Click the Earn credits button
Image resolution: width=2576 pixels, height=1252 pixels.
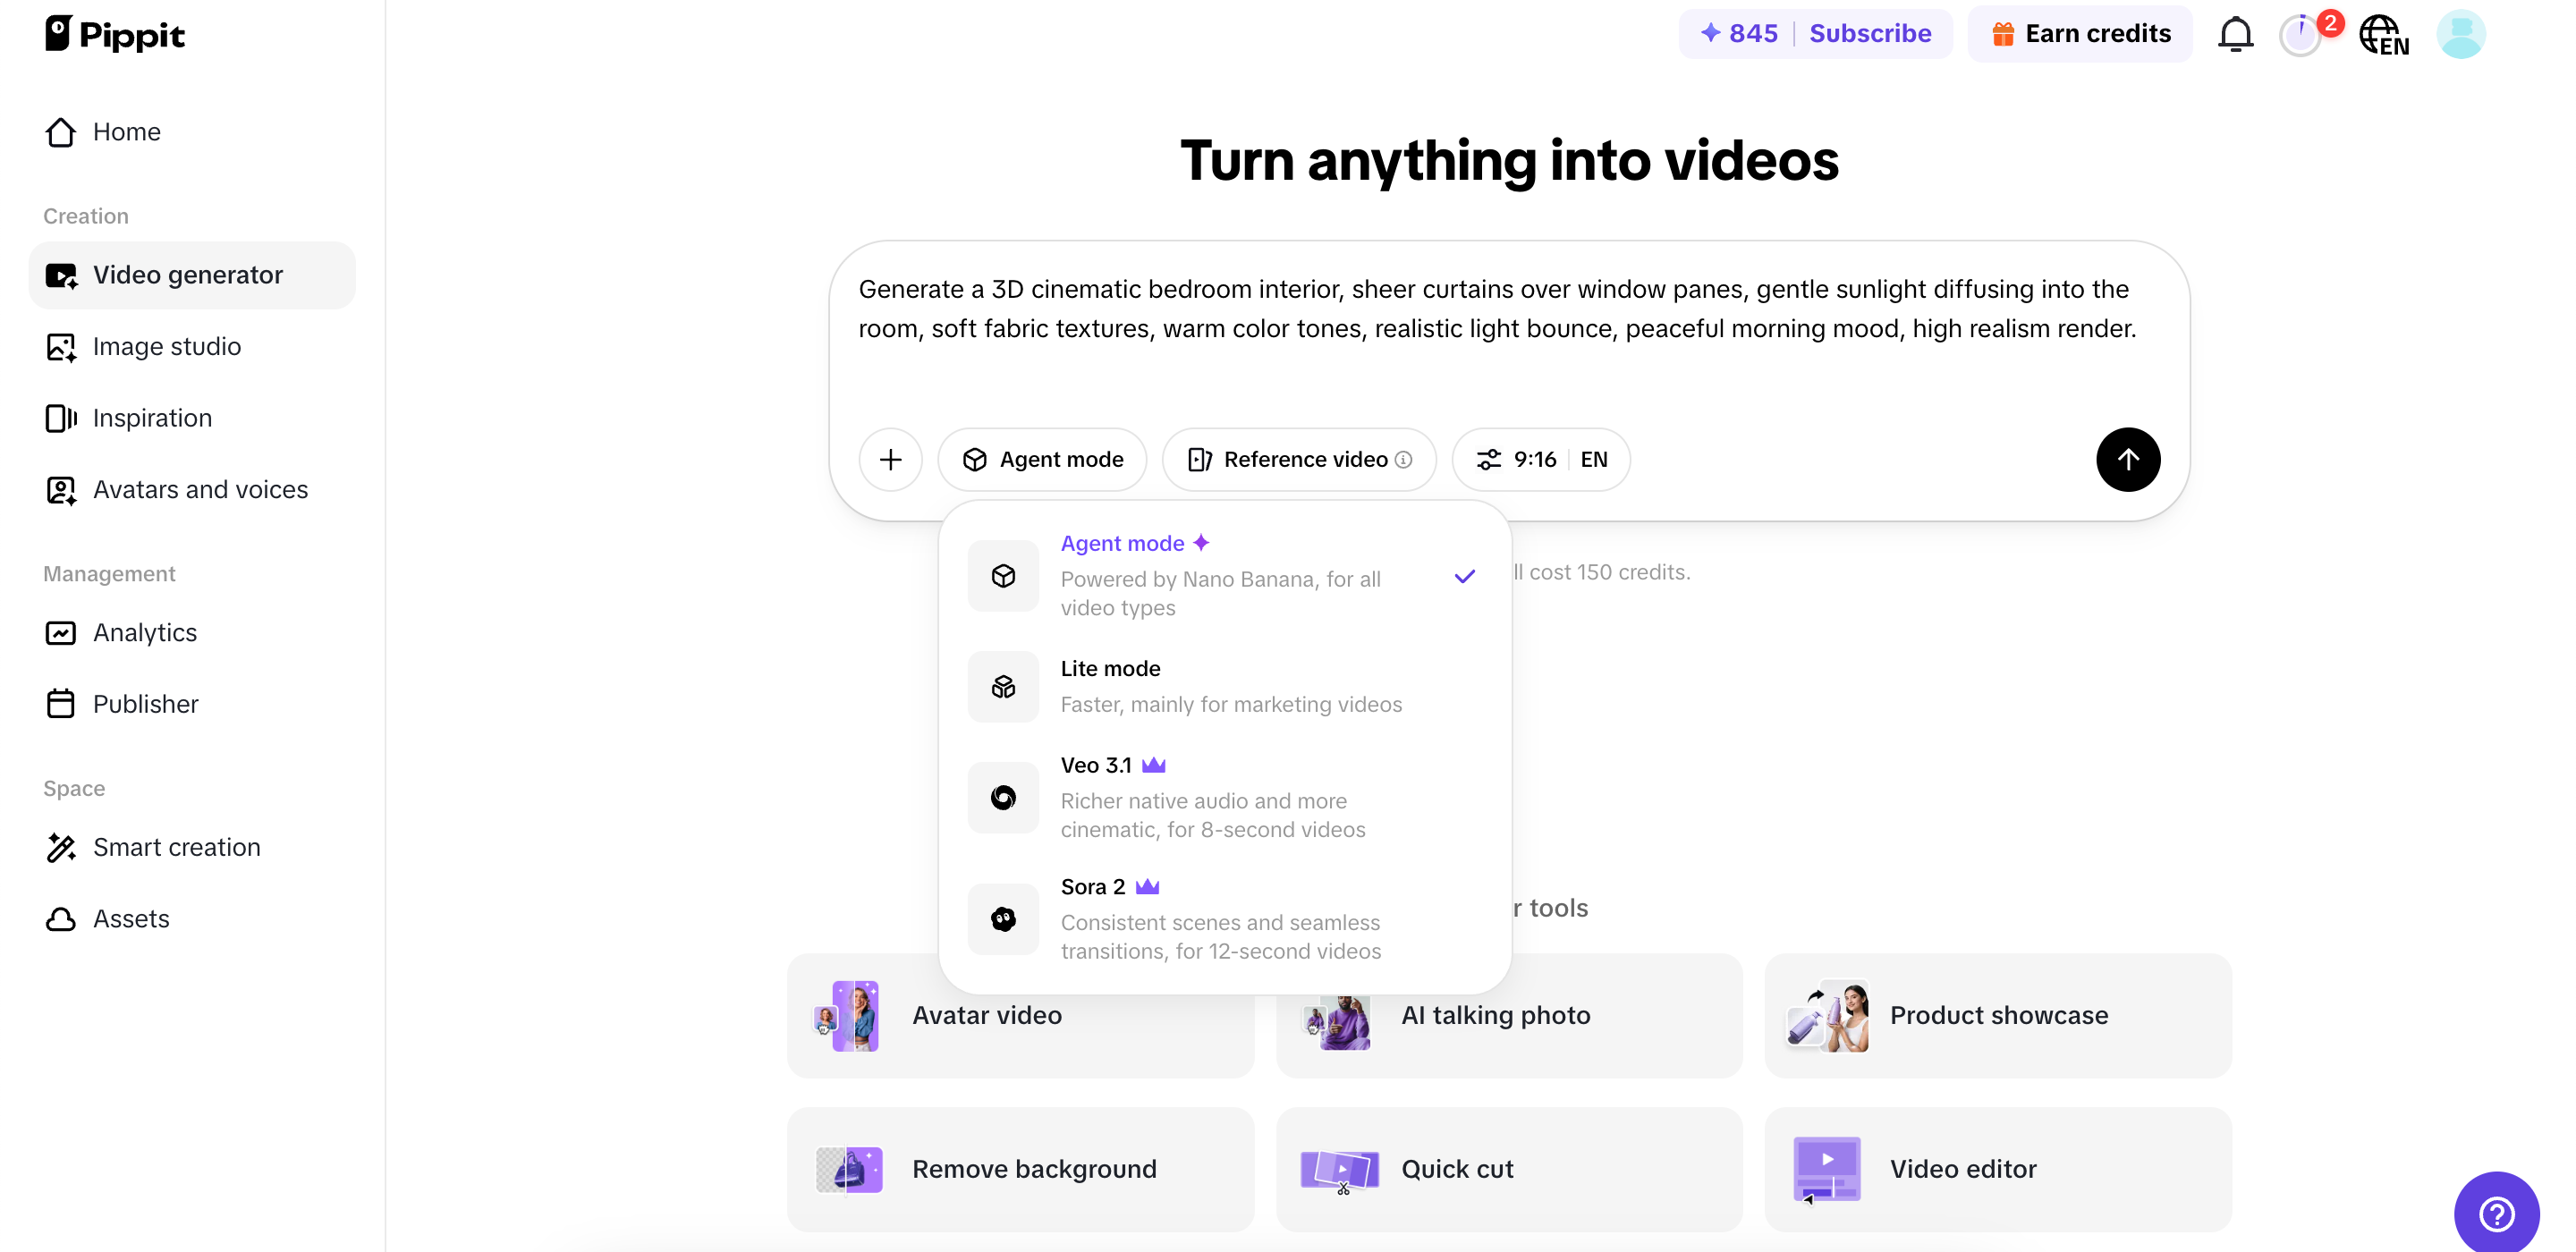coord(2080,33)
